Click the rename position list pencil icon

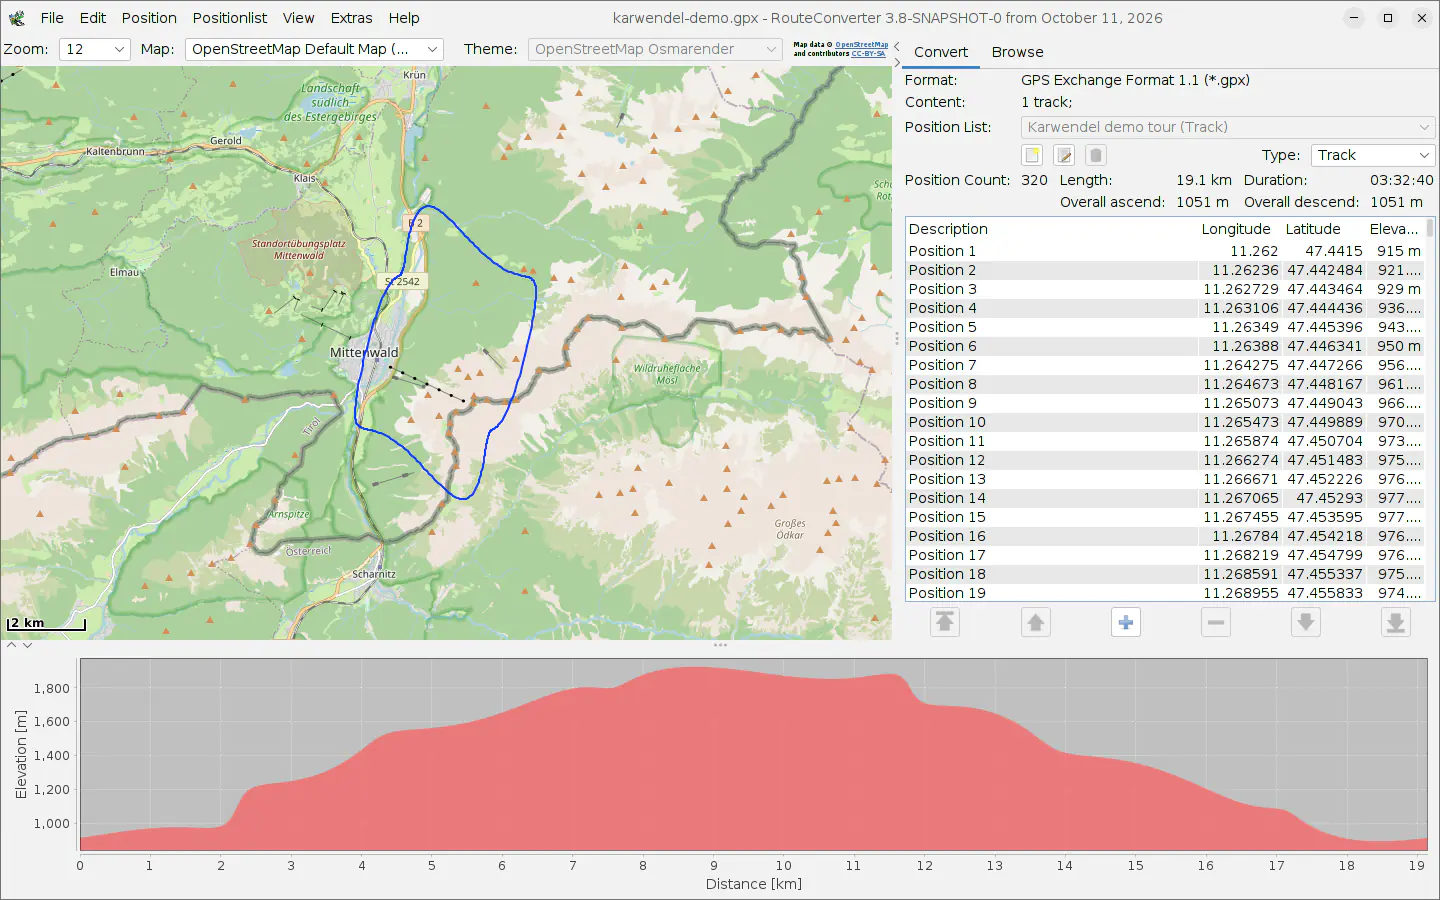[x=1064, y=155]
